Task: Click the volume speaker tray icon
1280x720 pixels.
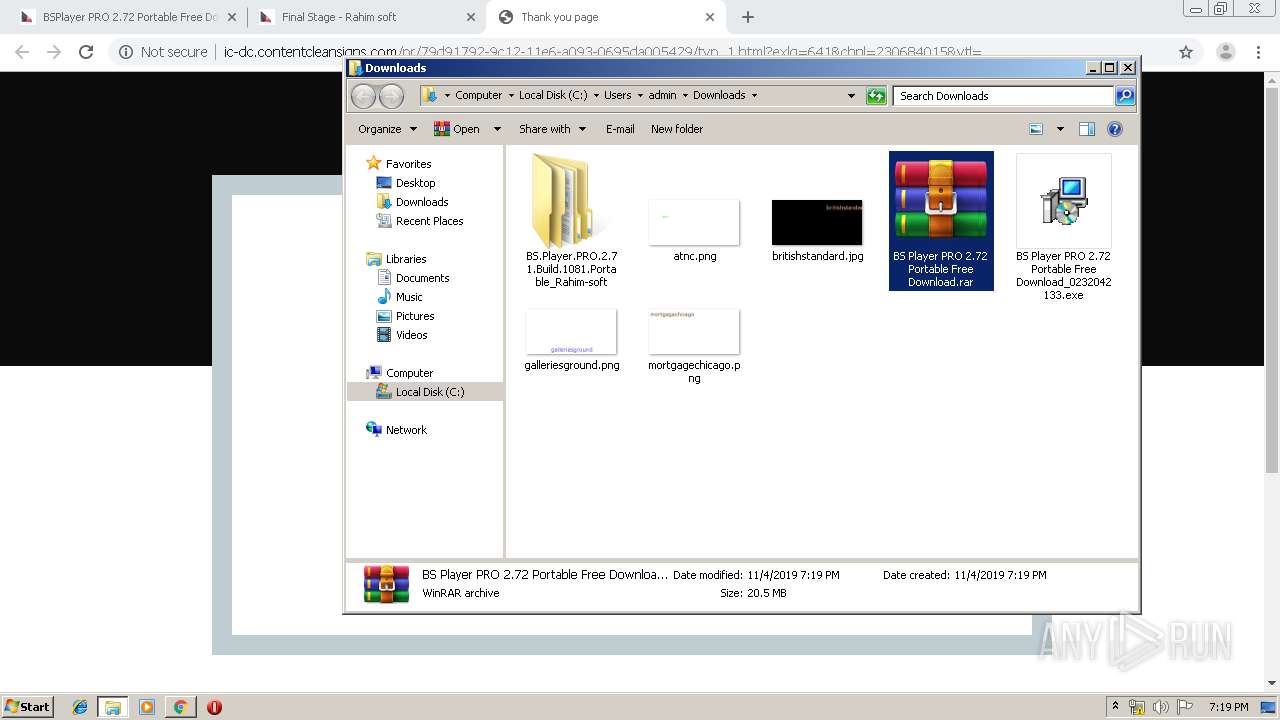Action: [1160, 707]
